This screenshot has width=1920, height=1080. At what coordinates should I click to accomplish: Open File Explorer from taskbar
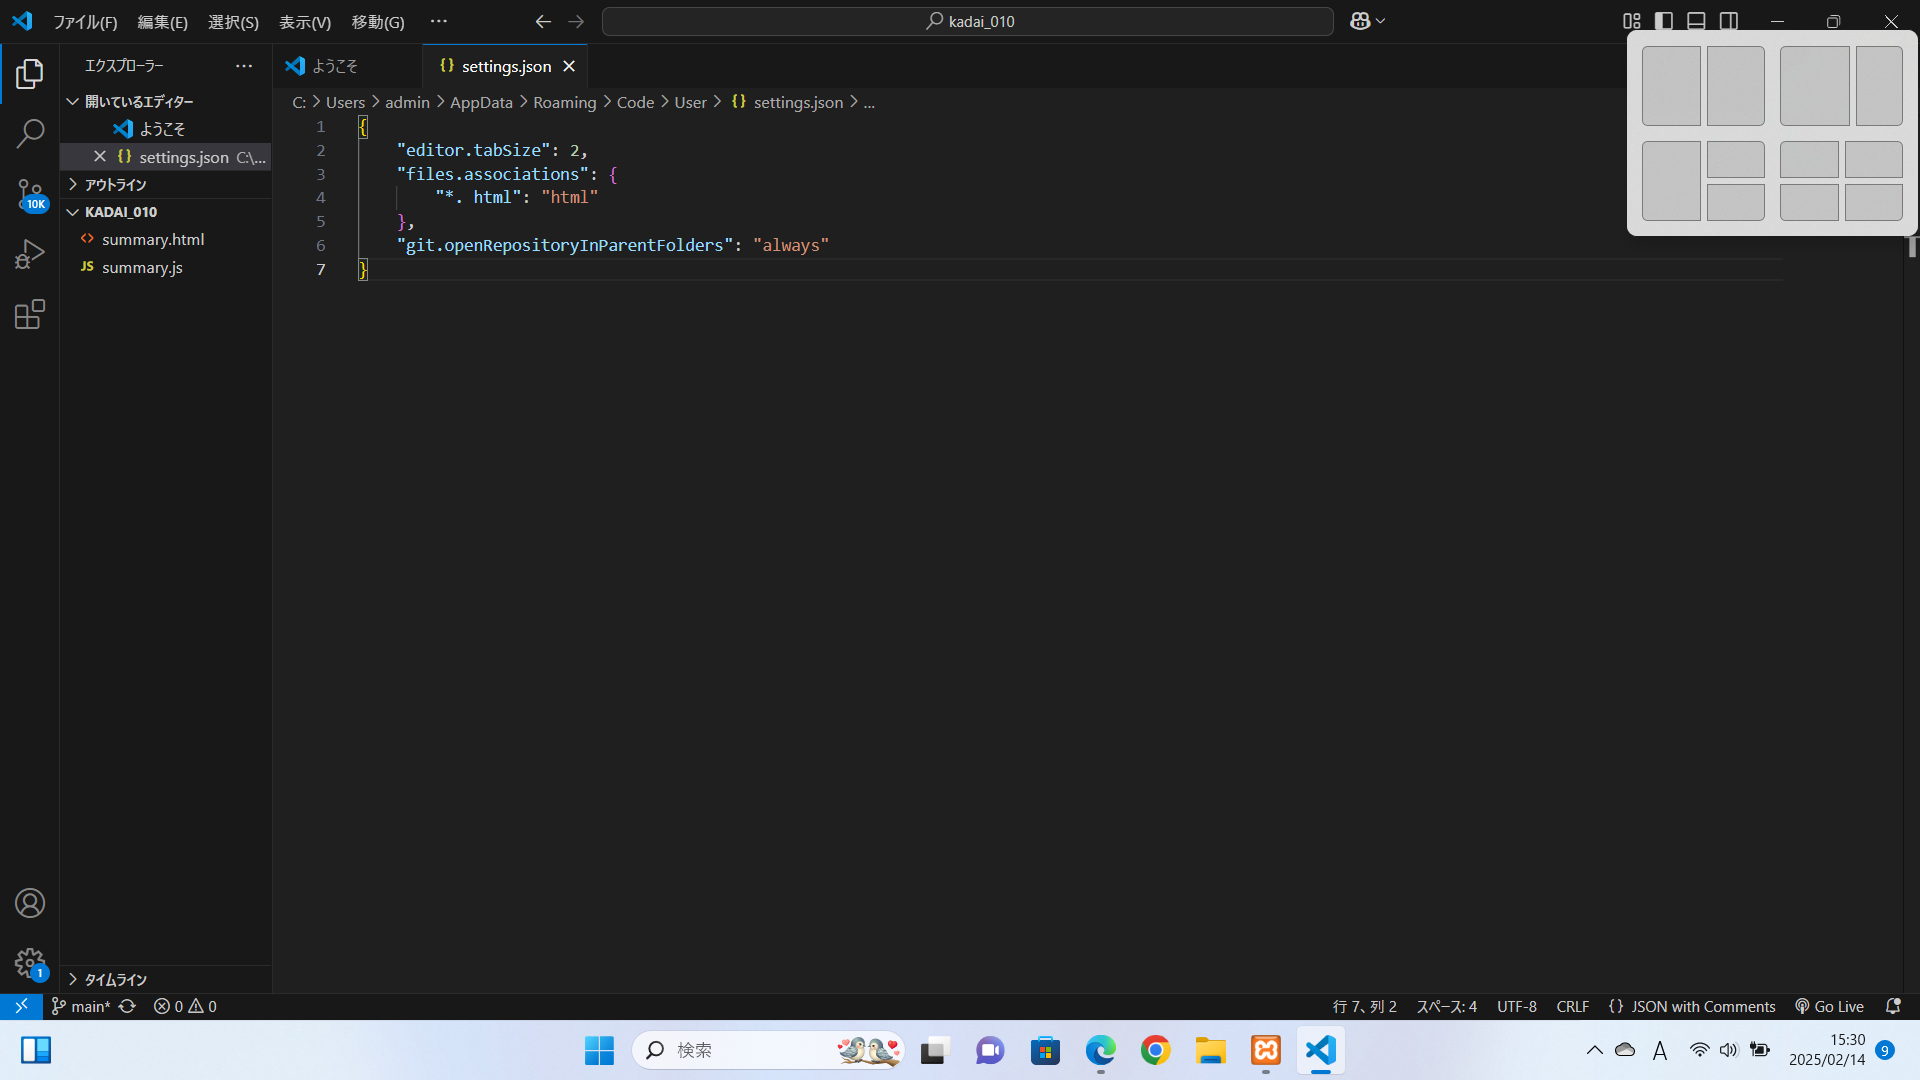tap(1210, 1050)
